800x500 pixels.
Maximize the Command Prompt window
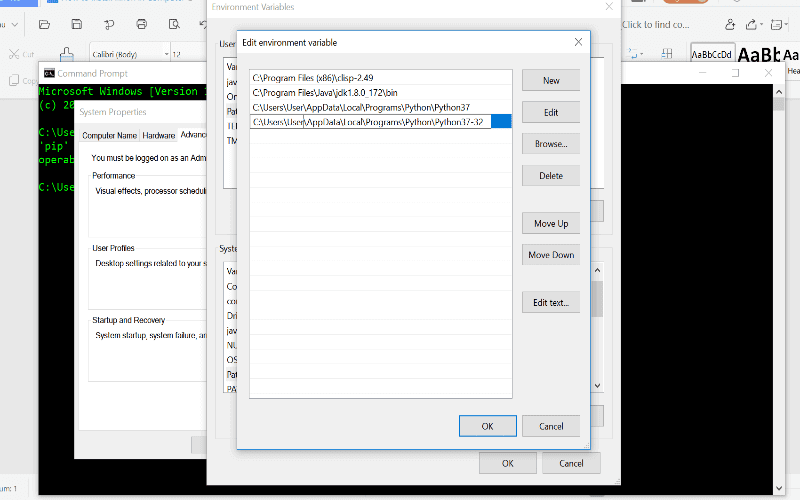pyautogui.click(x=735, y=73)
